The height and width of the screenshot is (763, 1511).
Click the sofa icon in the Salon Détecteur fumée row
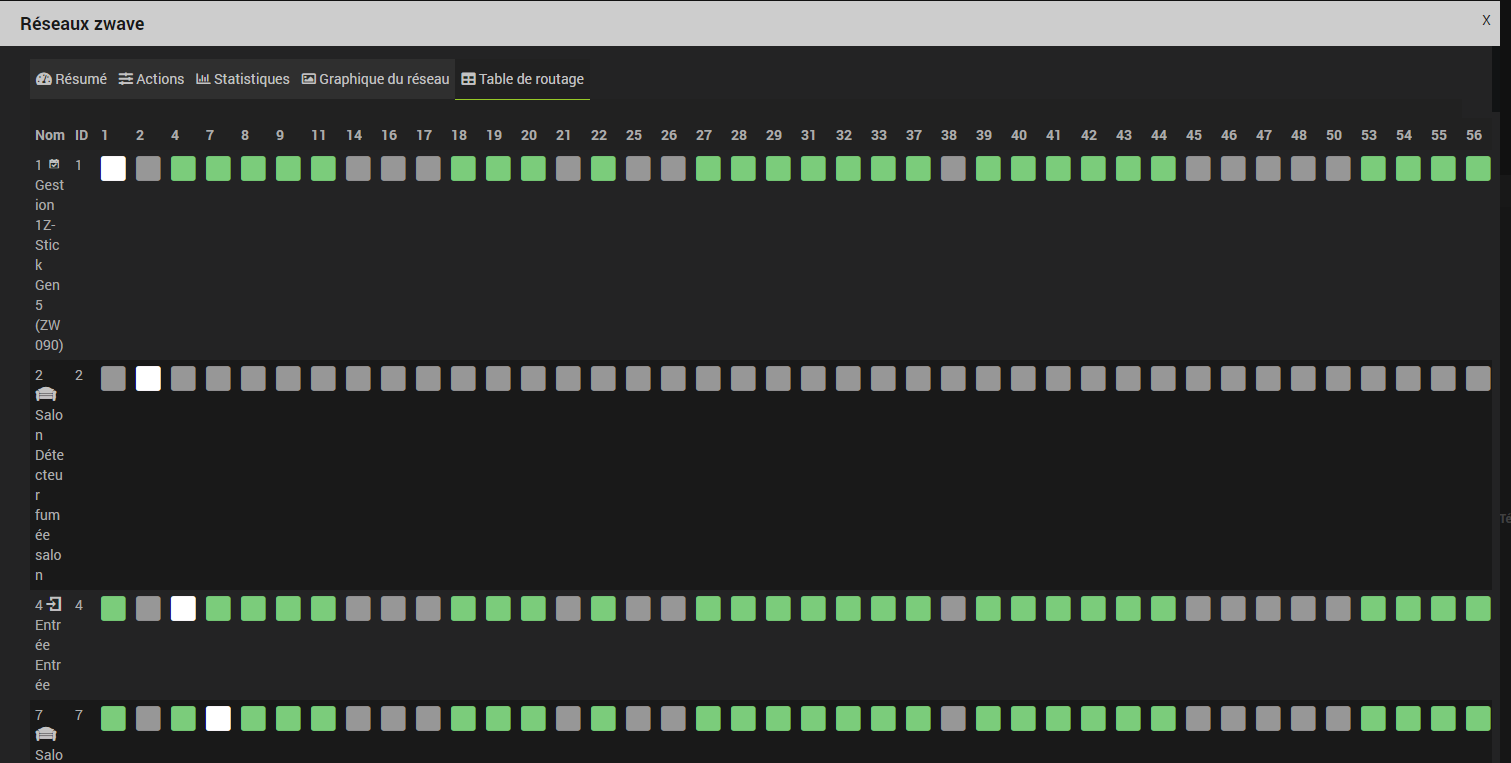(x=46, y=395)
